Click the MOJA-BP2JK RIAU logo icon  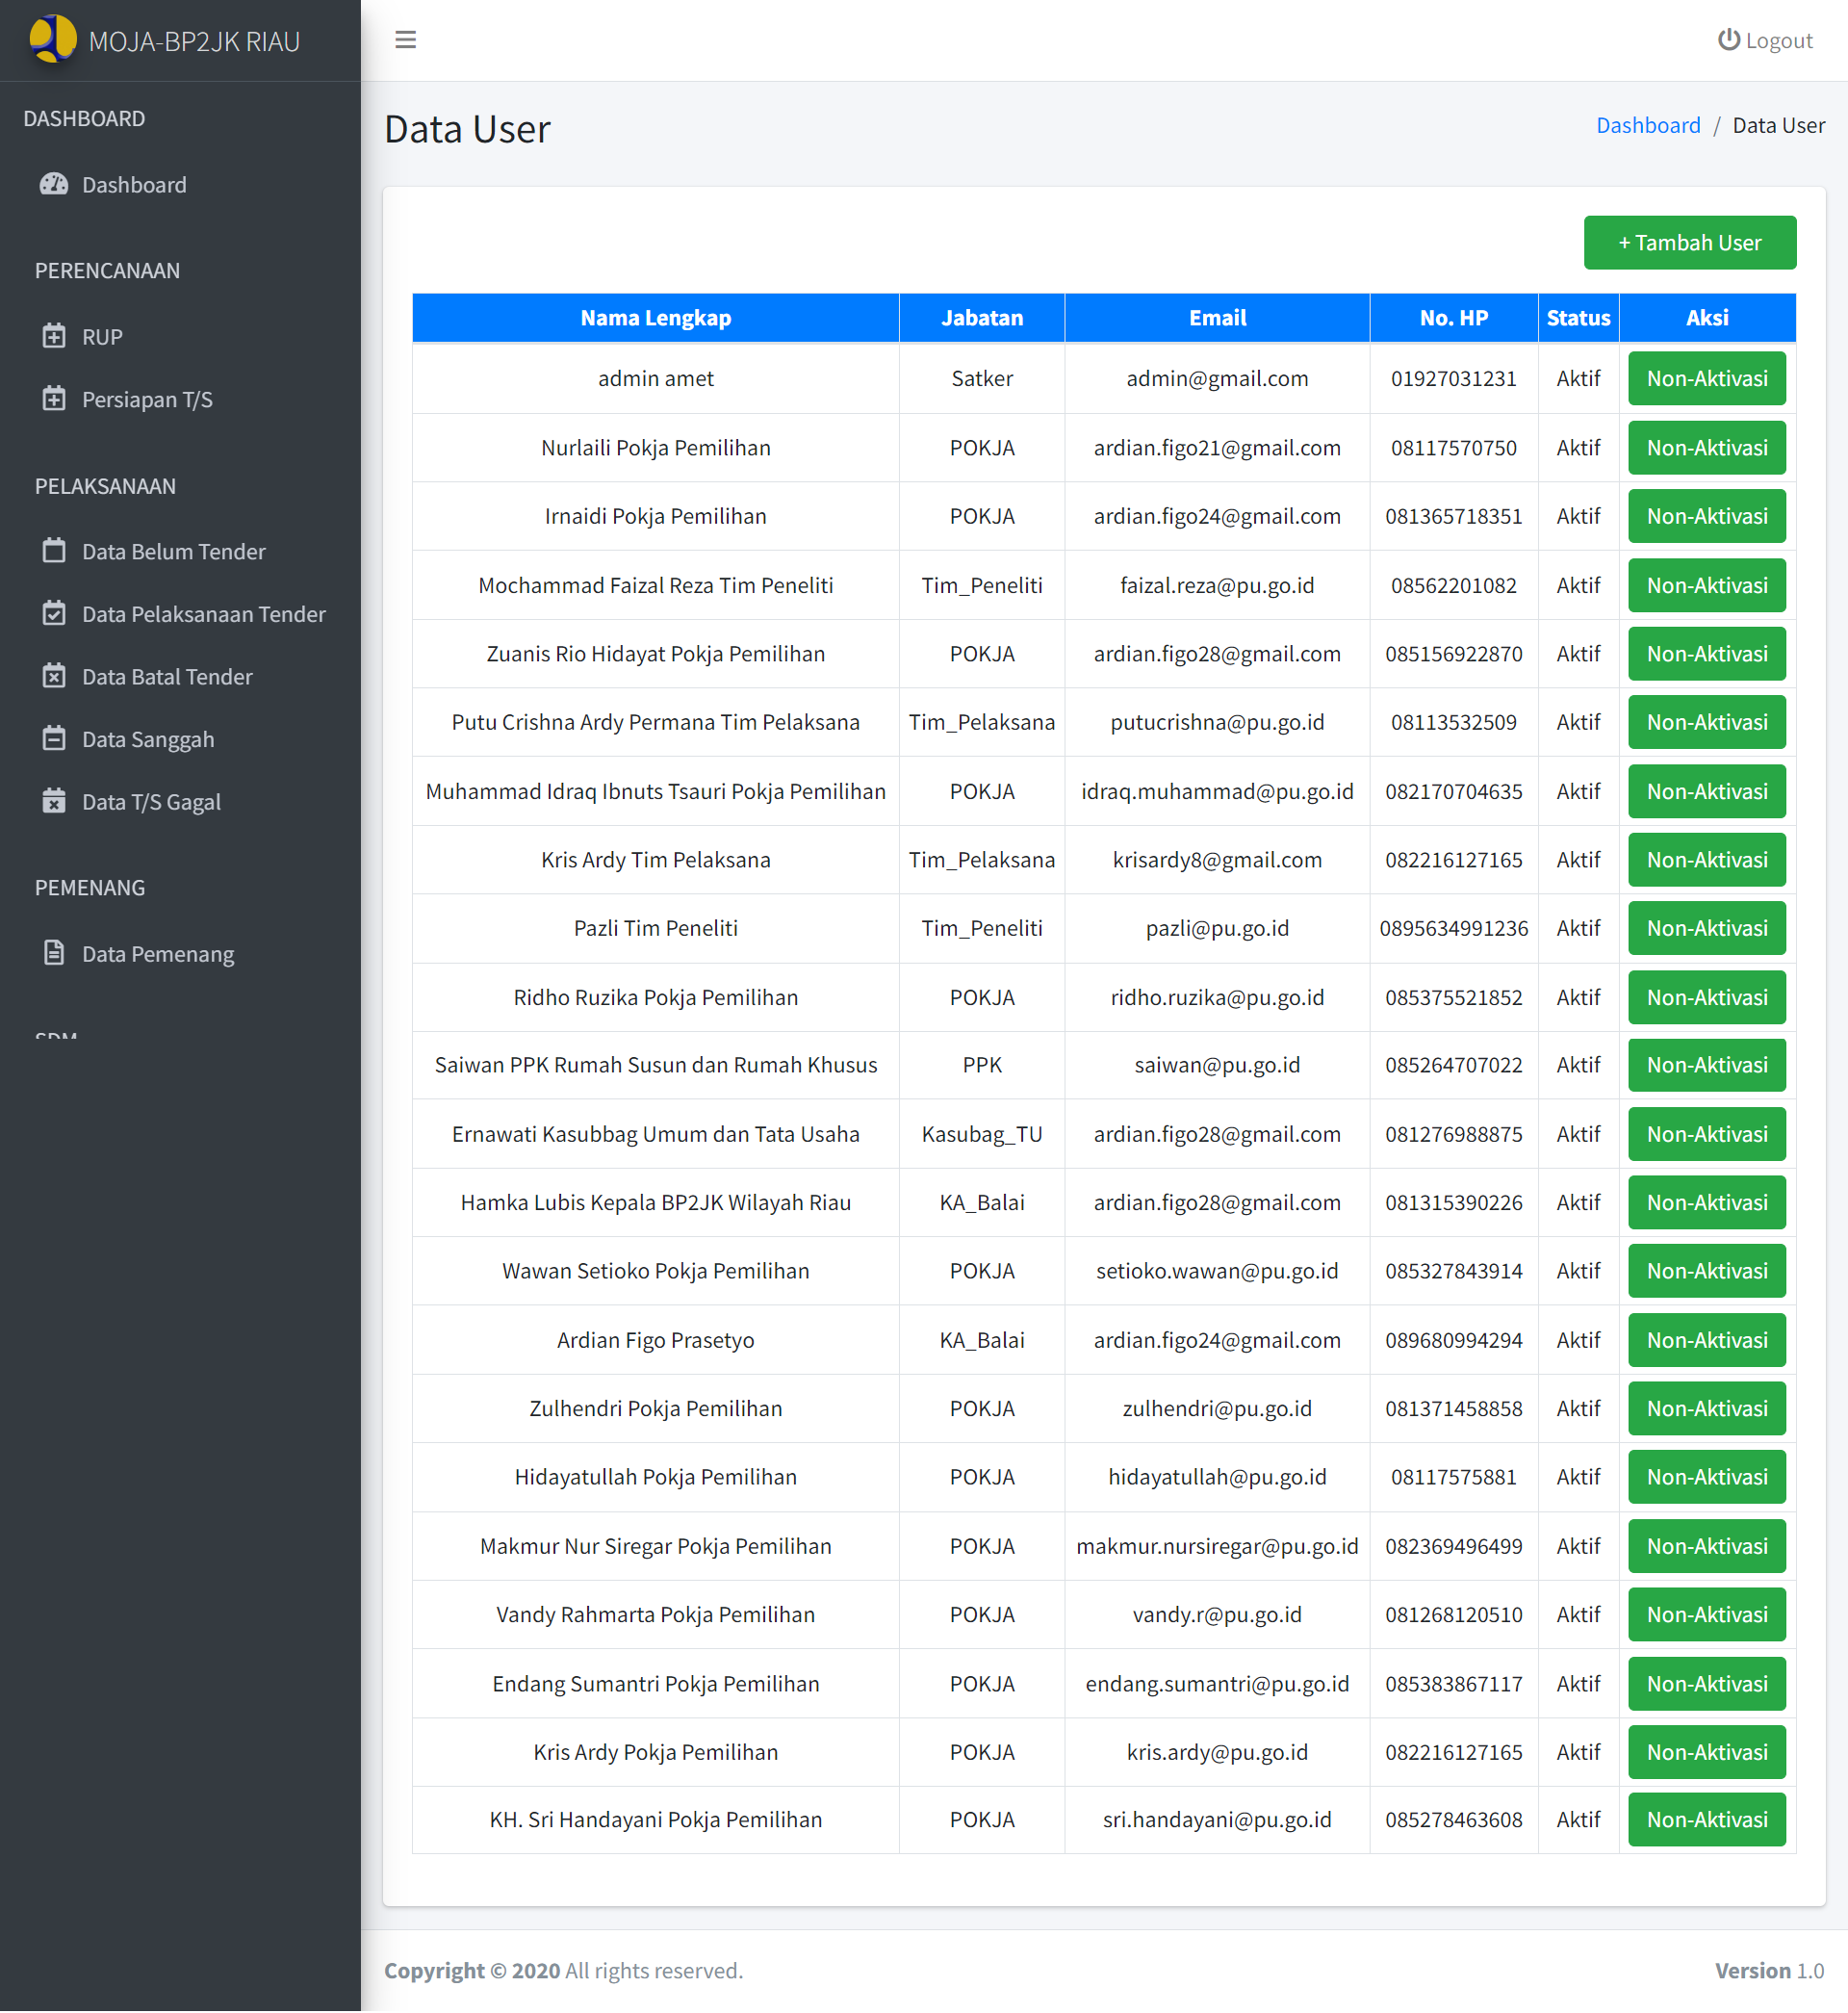tap(52, 39)
